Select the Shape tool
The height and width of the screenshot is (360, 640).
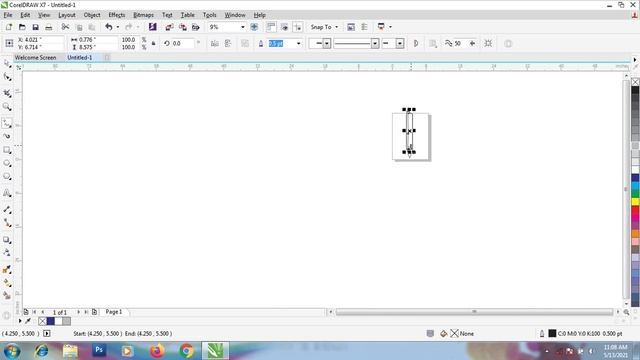pos(7,77)
